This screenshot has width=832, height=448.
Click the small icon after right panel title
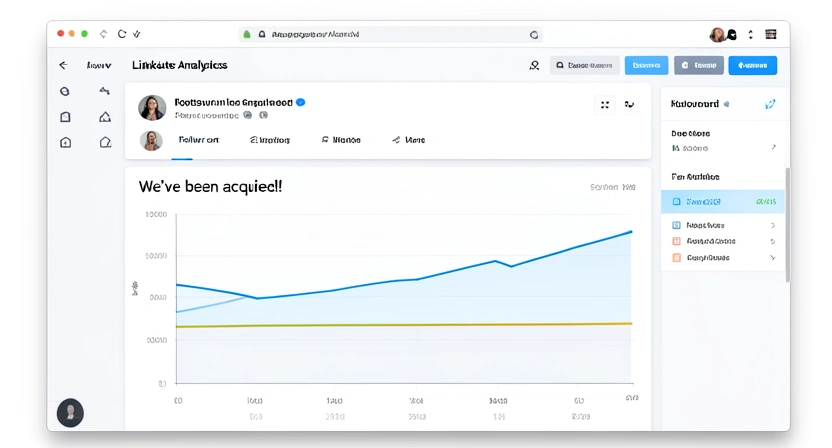(x=726, y=104)
